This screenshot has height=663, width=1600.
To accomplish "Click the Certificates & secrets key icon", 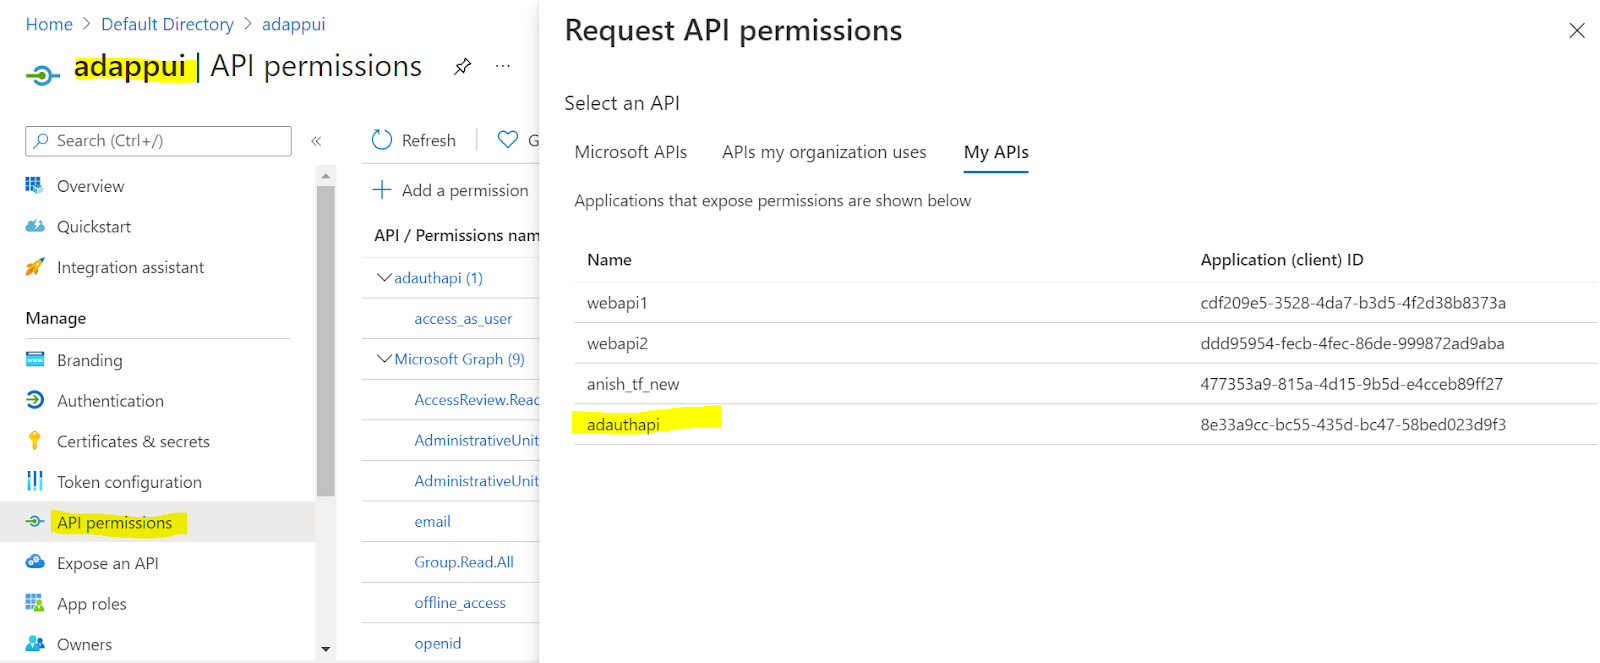I will pos(35,441).
